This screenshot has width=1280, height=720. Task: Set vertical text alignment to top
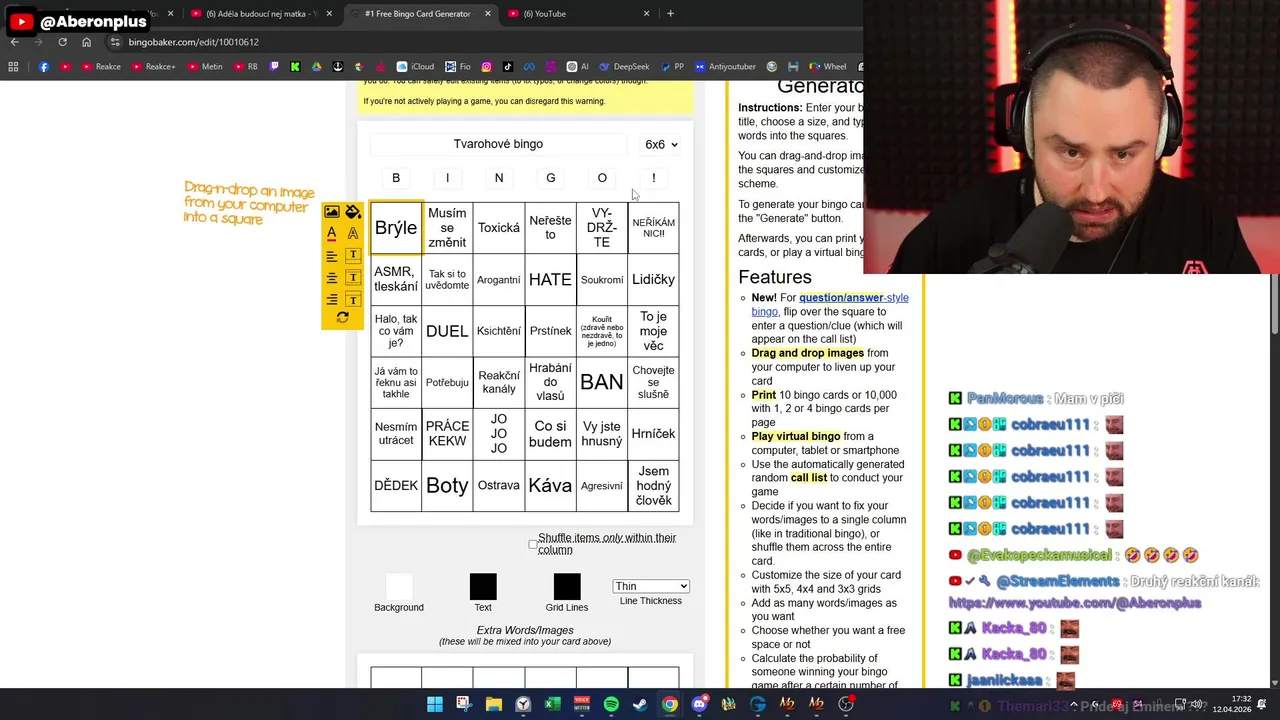353,255
